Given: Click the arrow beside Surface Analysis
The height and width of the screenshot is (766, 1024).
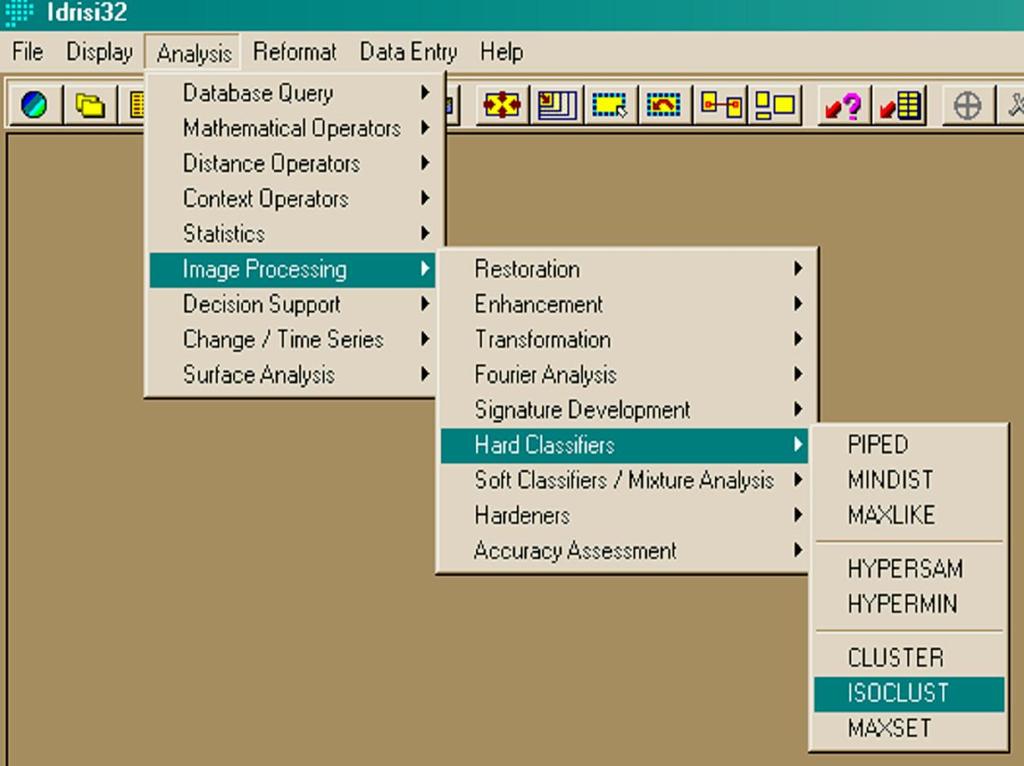Looking at the screenshot, I should (425, 374).
